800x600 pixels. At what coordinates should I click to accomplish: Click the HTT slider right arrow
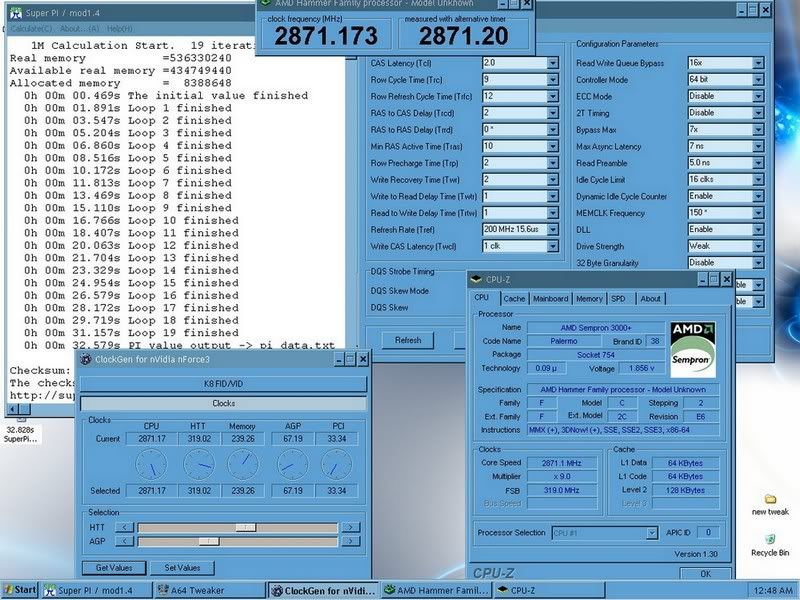pyautogui.click(x=351, y=526)
